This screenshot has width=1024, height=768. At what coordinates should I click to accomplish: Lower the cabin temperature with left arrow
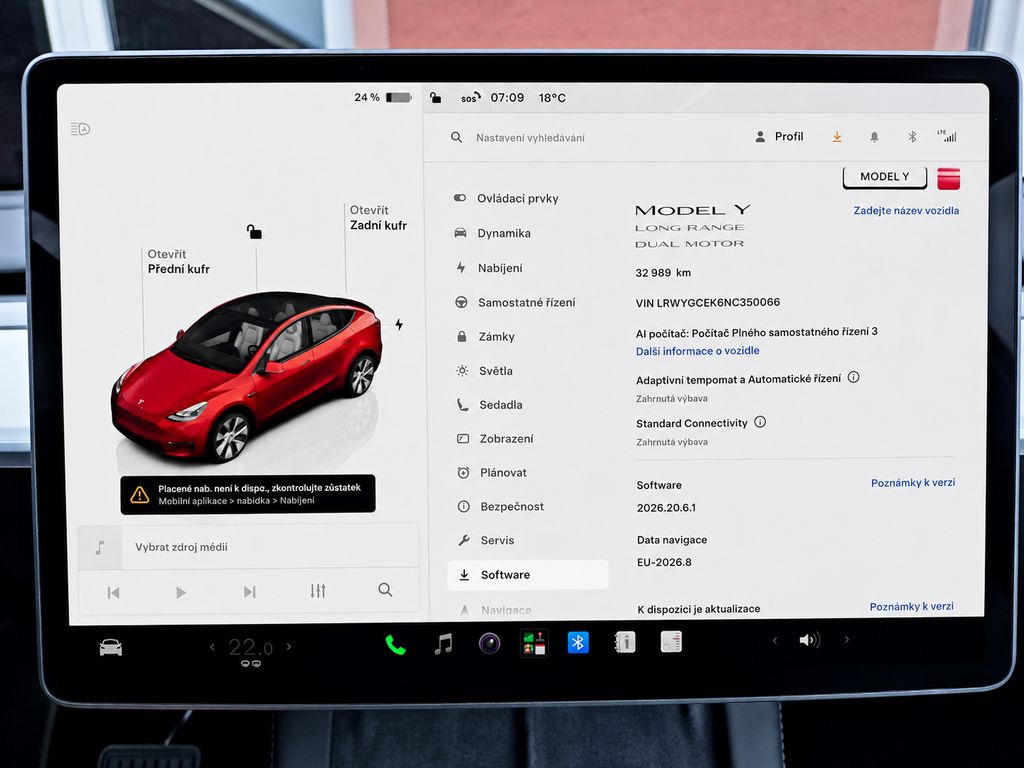[x=212, y=647]
